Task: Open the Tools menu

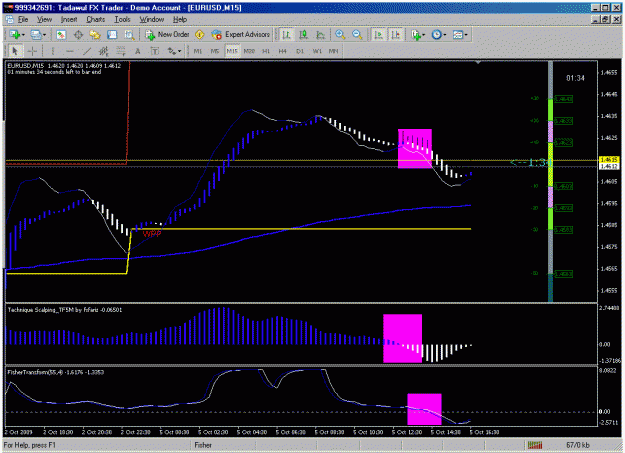Action: point(122,20)
